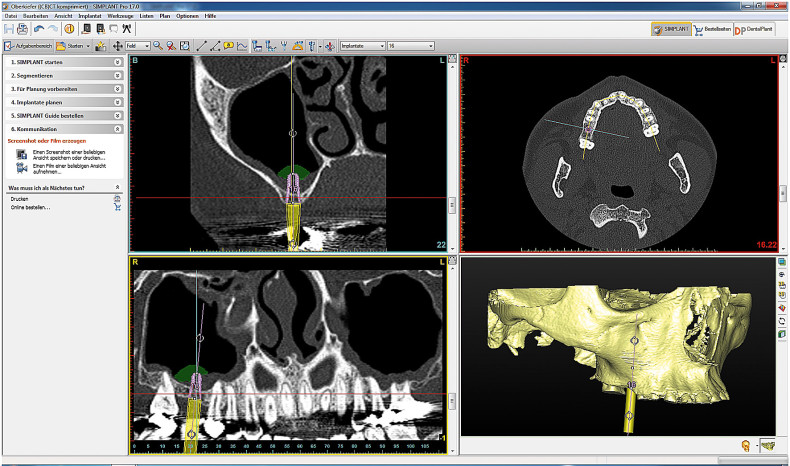Select the magnifier zoom tool
The image size is (790, 466).
(x=158, y=46)
